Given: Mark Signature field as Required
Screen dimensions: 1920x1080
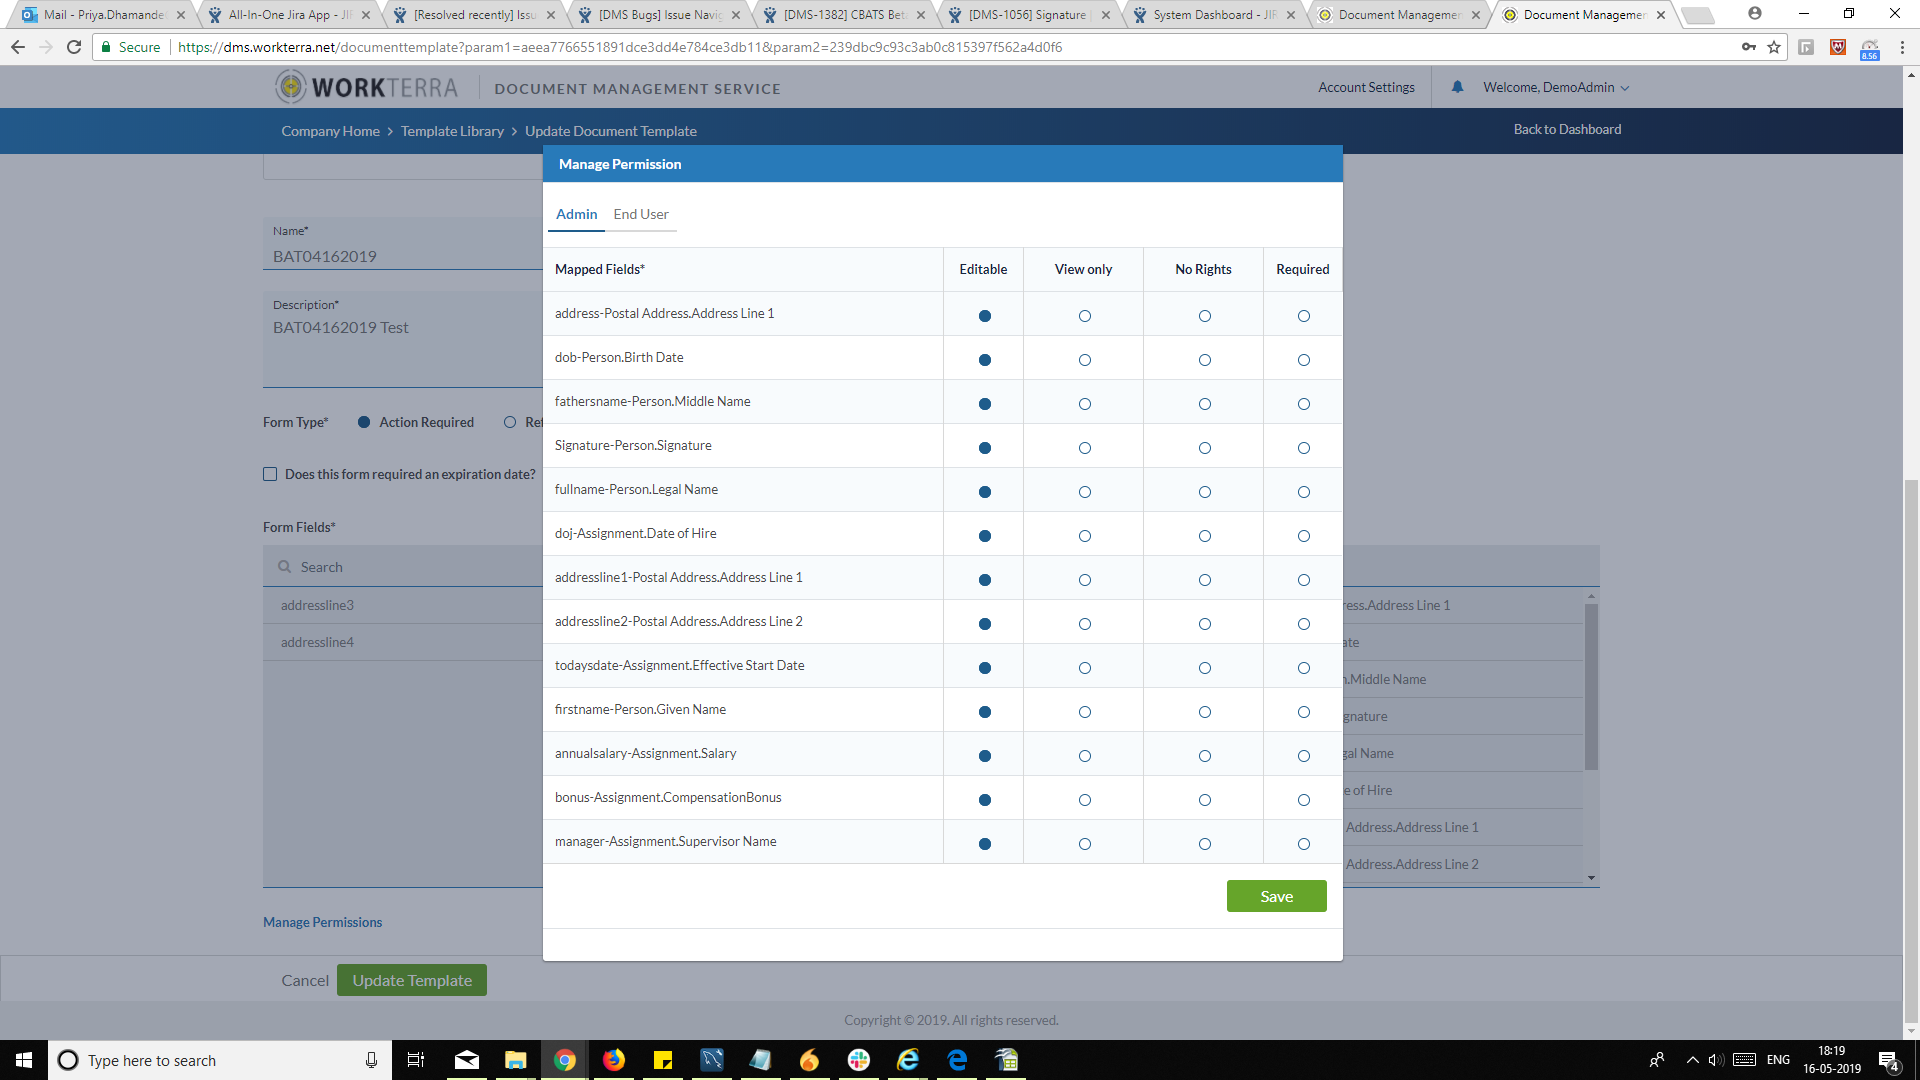Looking at the screenshot, I should click(x=1303, y=448).
